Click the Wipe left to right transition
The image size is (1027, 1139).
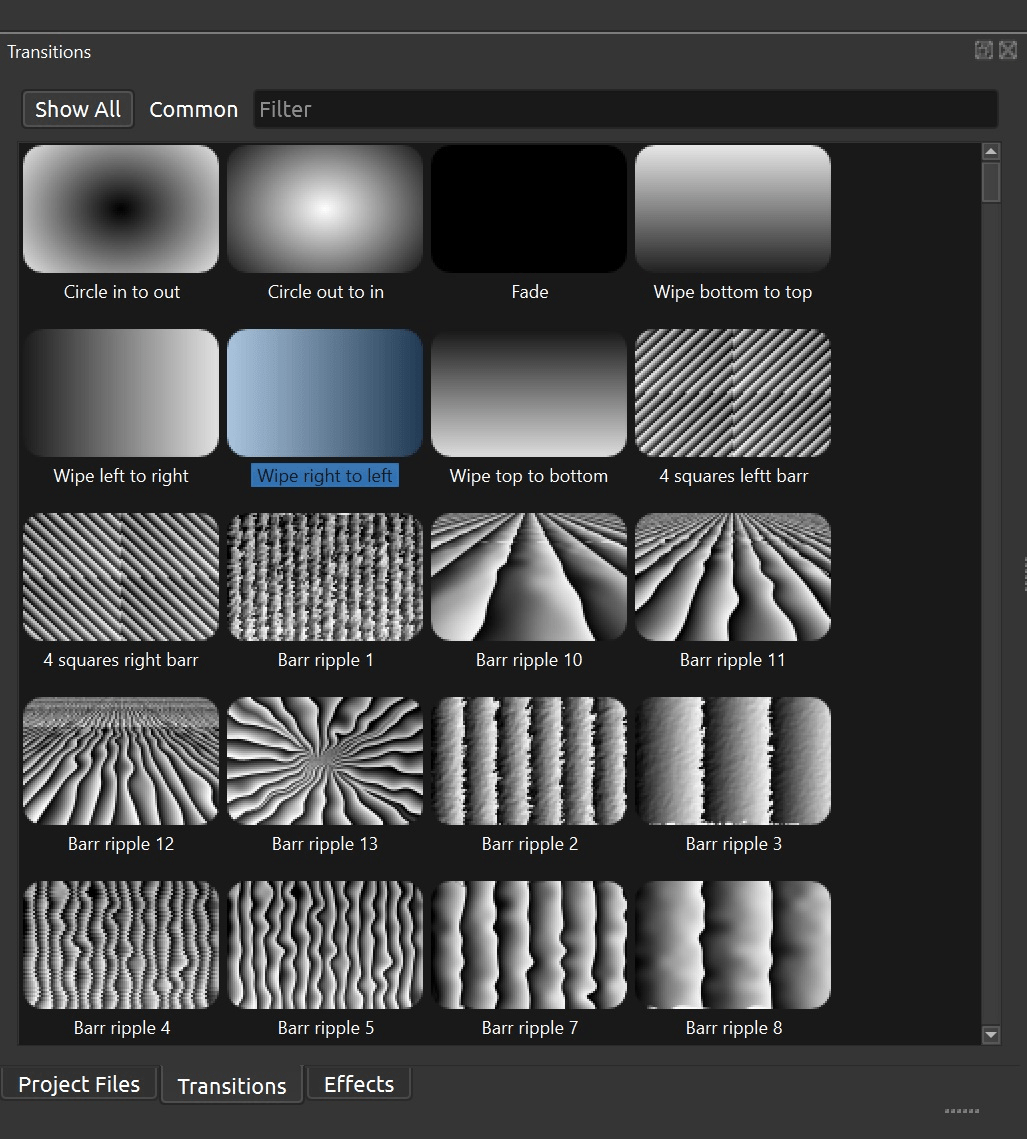click(121, 393)
